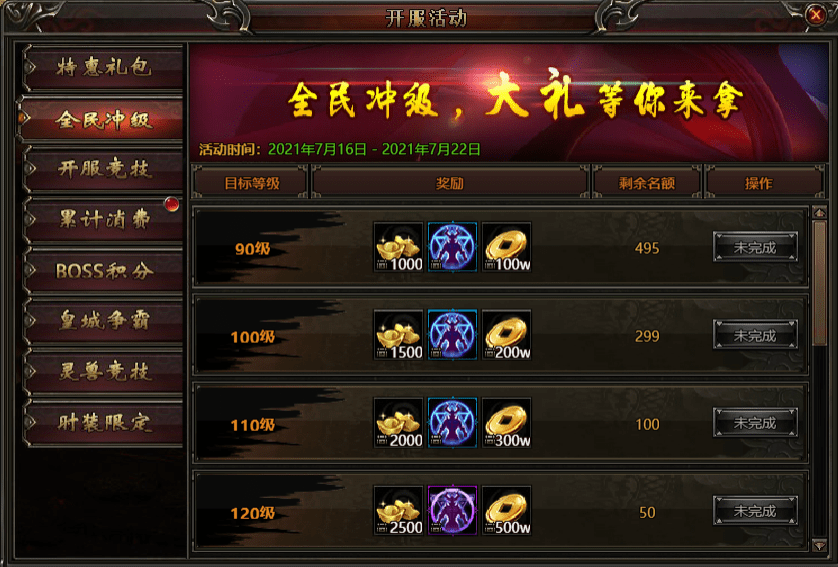Click the 100w gold coin reward icon
The image size is (838, 567).
pos(507,247)
